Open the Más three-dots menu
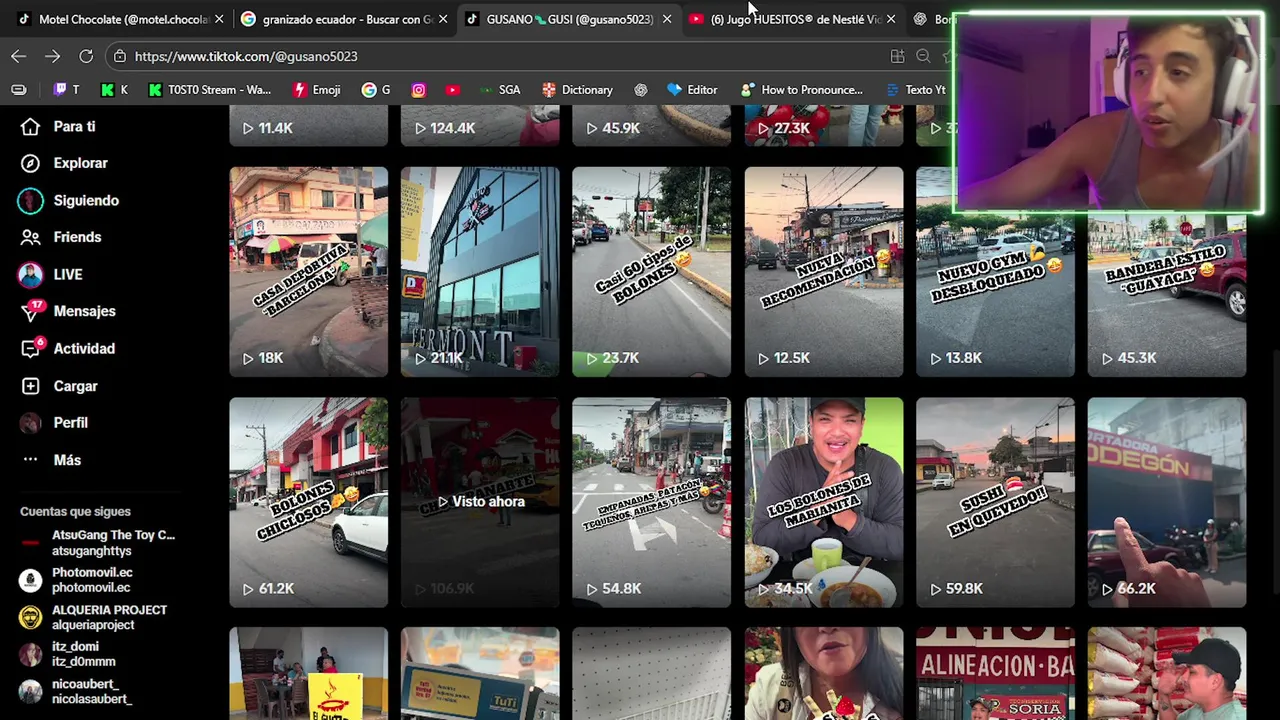This screenshot has height=720, width=1280. [x=31, y=460]
